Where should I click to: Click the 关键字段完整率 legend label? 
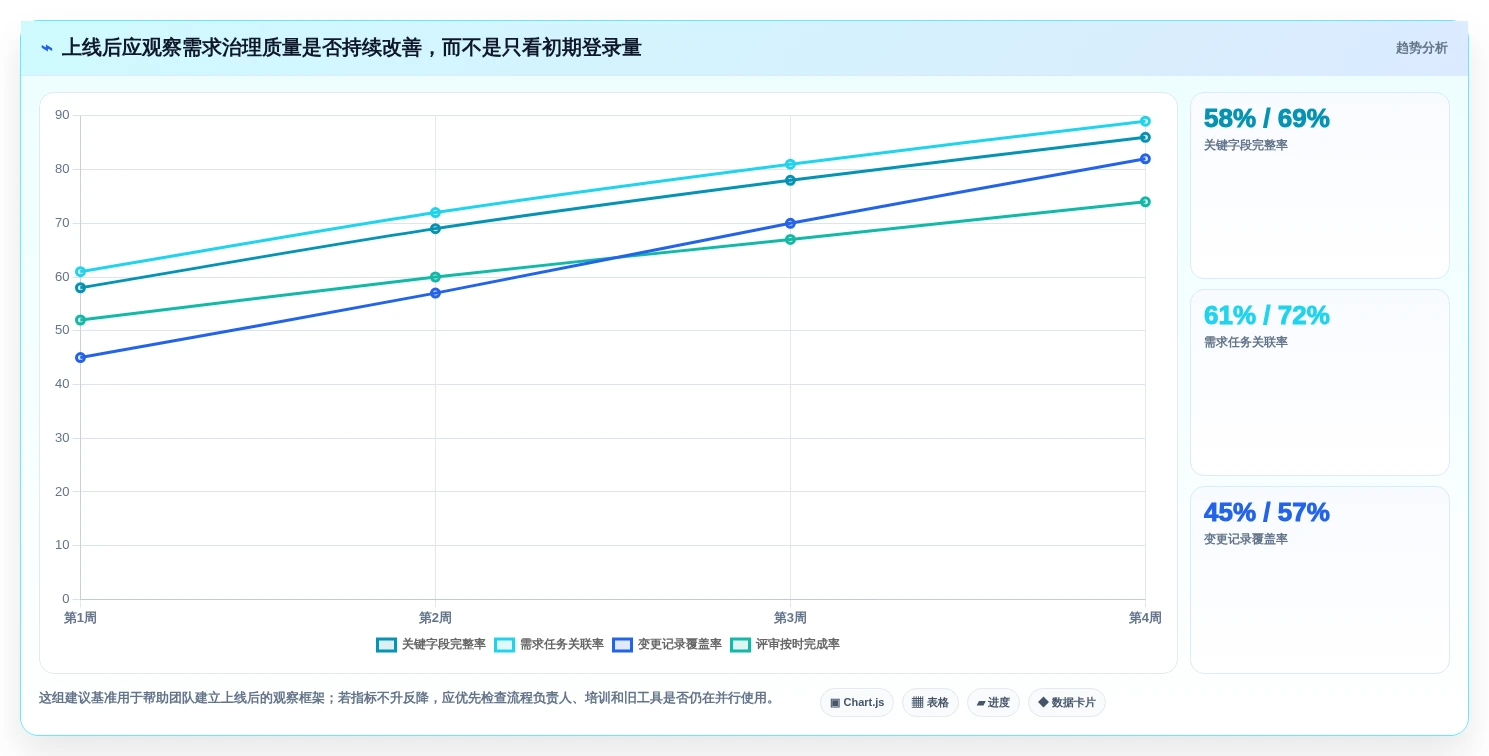coord(444,645)
